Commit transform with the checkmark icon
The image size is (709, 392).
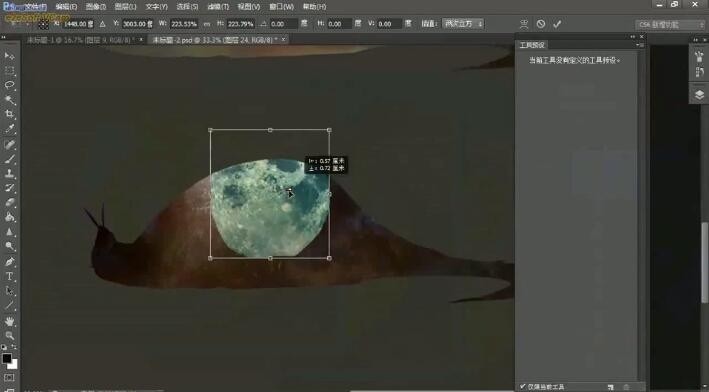pyautogui.click(x=557, y=24)
